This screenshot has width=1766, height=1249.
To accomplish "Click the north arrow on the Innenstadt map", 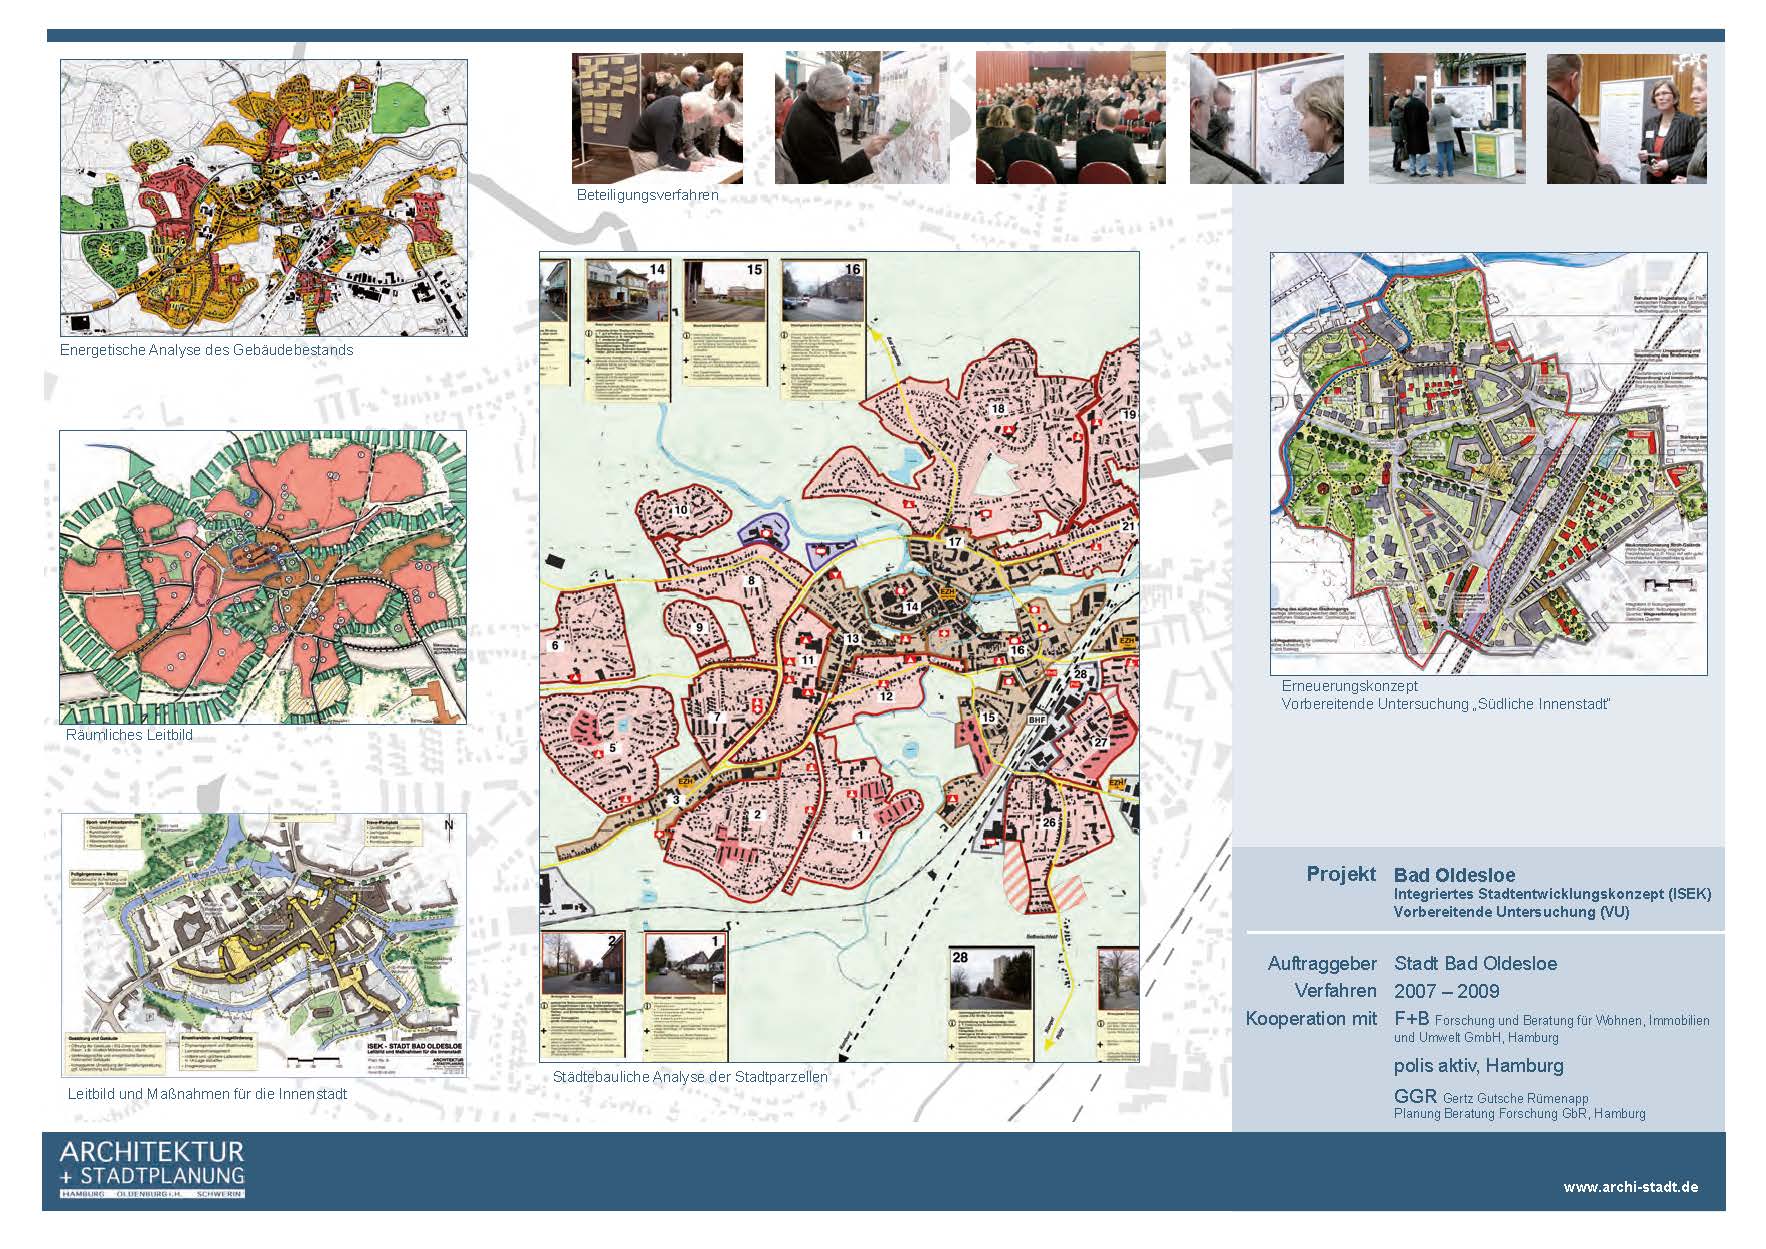I will (448, 826).
